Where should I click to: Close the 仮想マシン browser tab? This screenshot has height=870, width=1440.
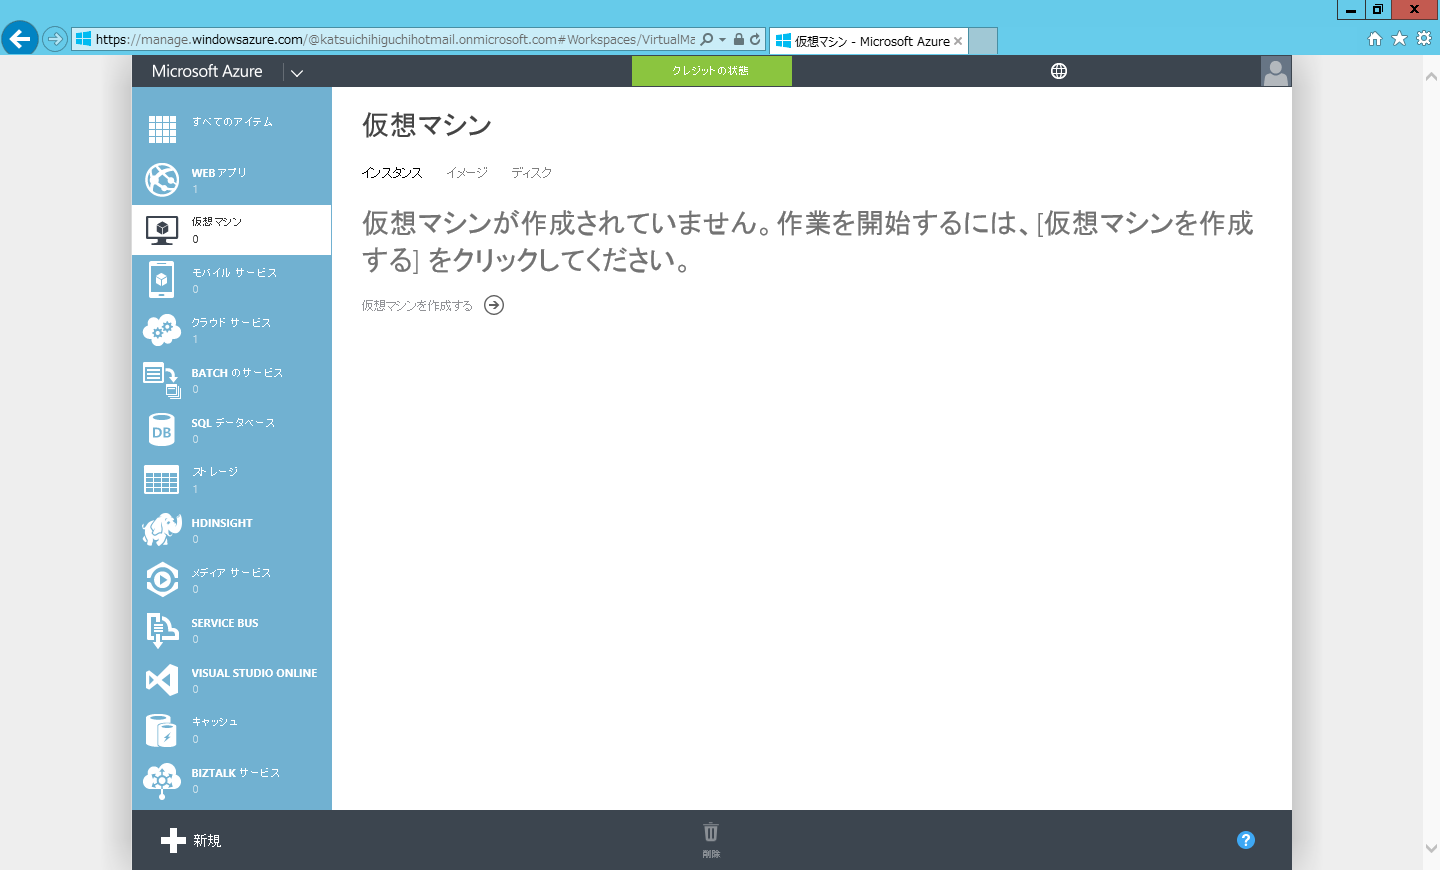point(958,41)
